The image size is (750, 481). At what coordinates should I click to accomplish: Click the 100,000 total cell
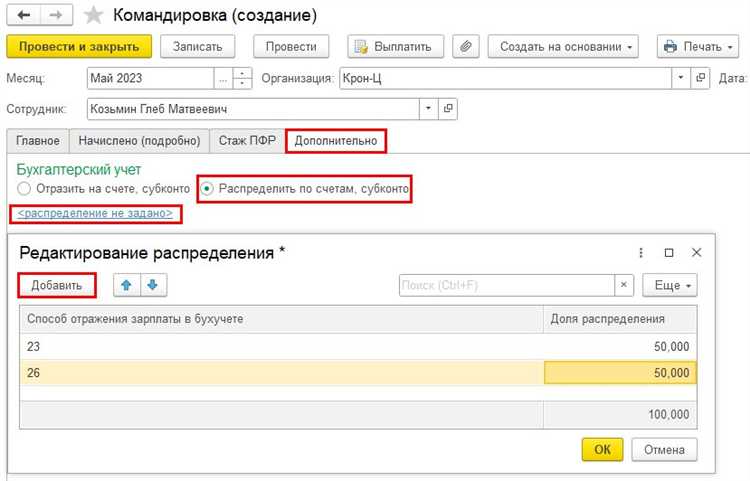point(620,414)
